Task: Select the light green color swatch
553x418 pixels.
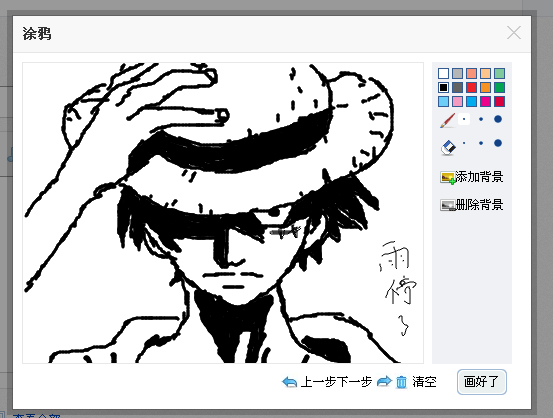Action: point(499,73)
